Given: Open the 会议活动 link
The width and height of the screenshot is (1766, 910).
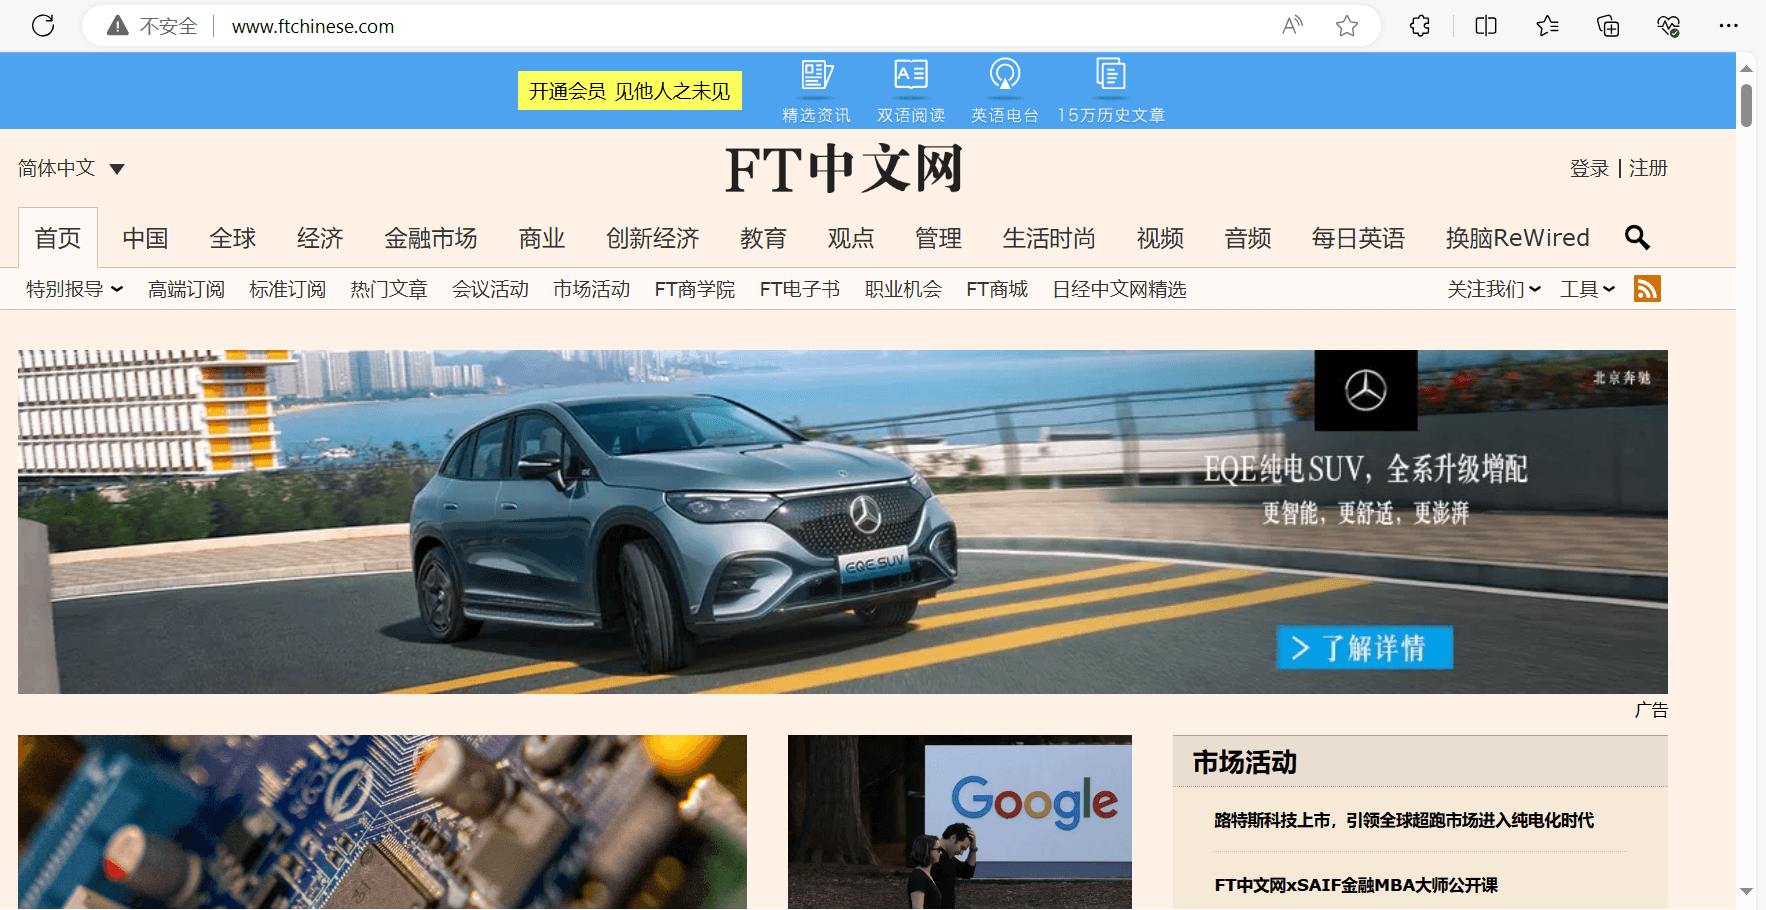Looking at the screenshot, I should (490, 289).
